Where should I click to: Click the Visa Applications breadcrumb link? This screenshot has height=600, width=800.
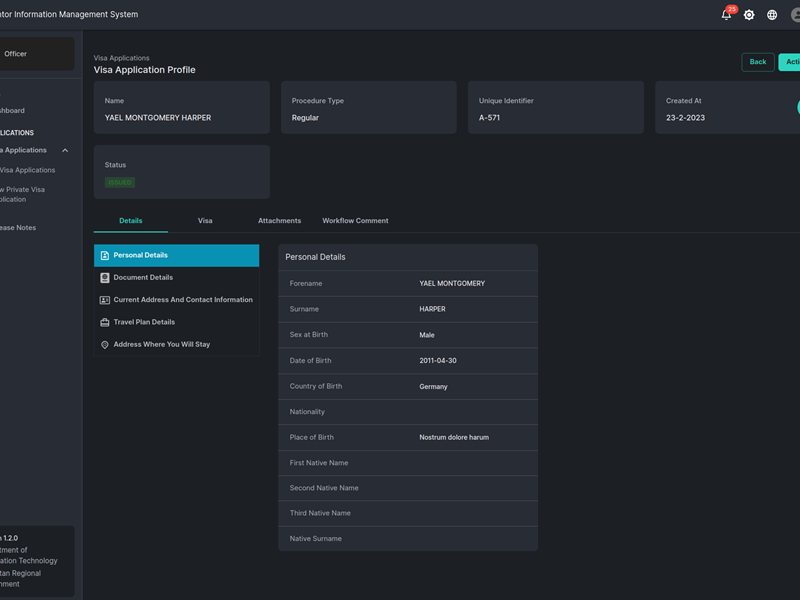pos(121,58)
